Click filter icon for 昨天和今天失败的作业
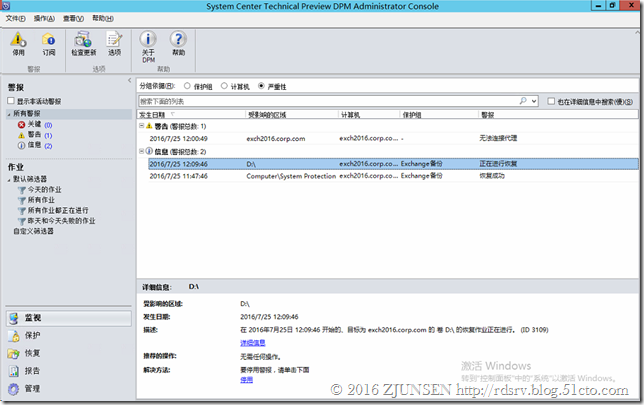 [x=22, y=221]
